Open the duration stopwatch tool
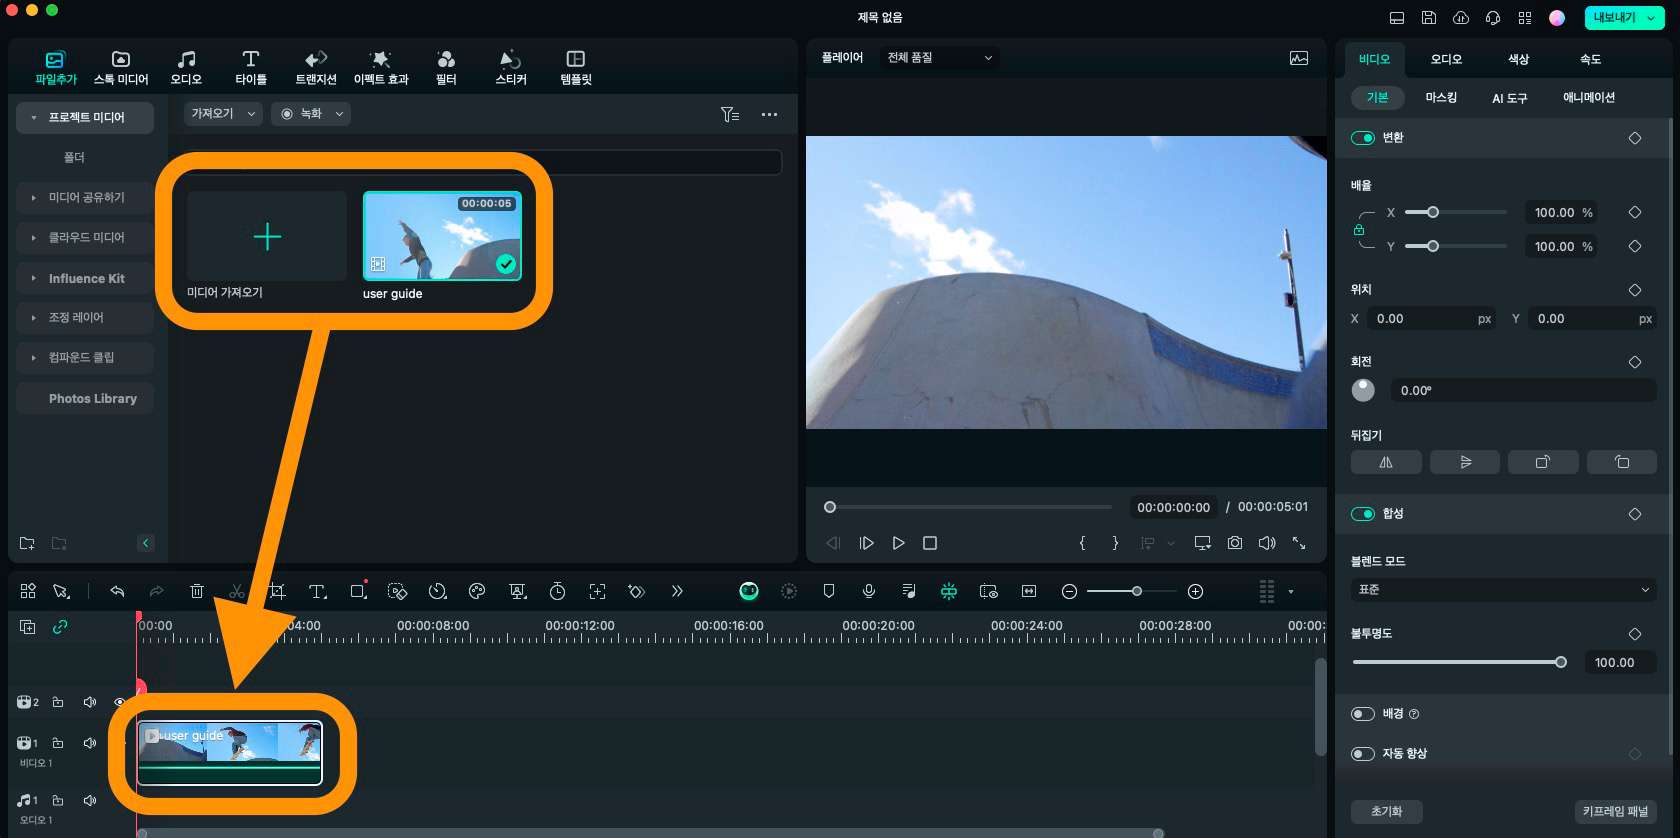 (x=557, y=592)
